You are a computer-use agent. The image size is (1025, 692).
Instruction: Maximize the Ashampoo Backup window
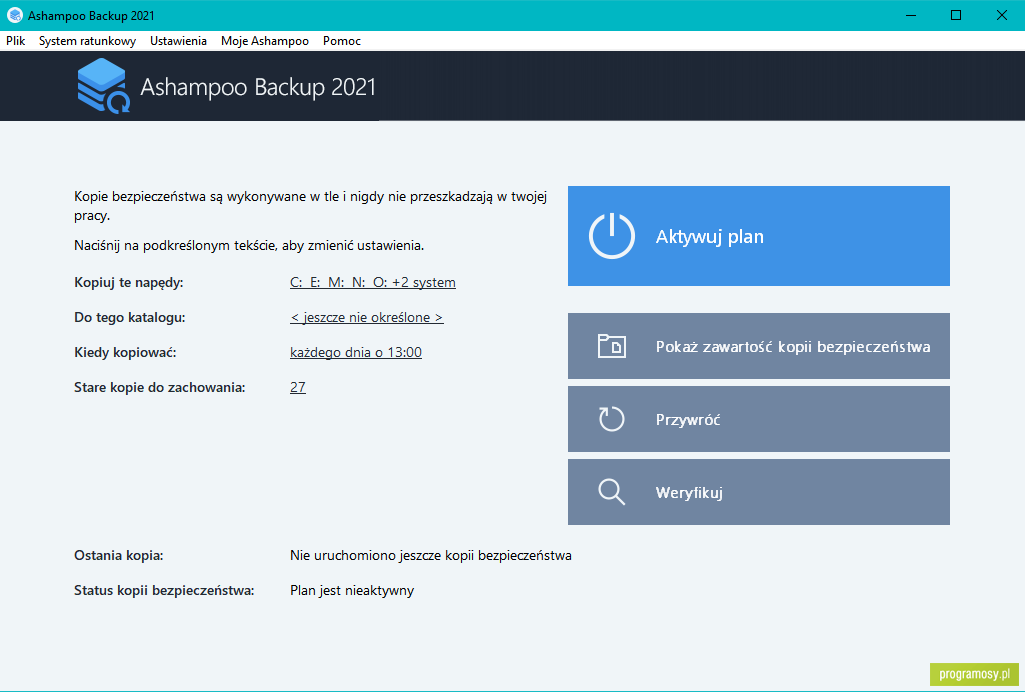point(956,15)
